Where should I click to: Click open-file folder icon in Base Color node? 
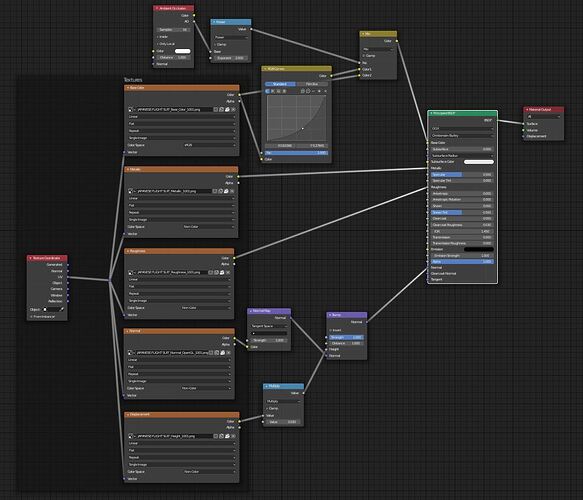[227, 110]
